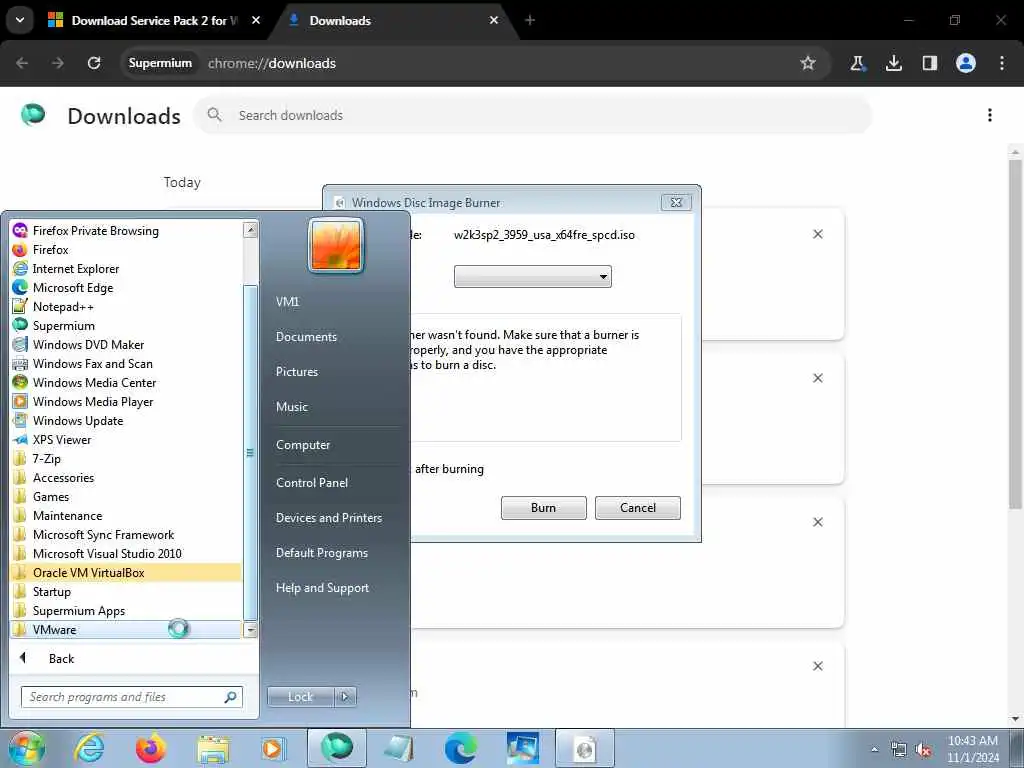
Task: Open Internet Explorer taskbar icon
Action: click(89, 748)
